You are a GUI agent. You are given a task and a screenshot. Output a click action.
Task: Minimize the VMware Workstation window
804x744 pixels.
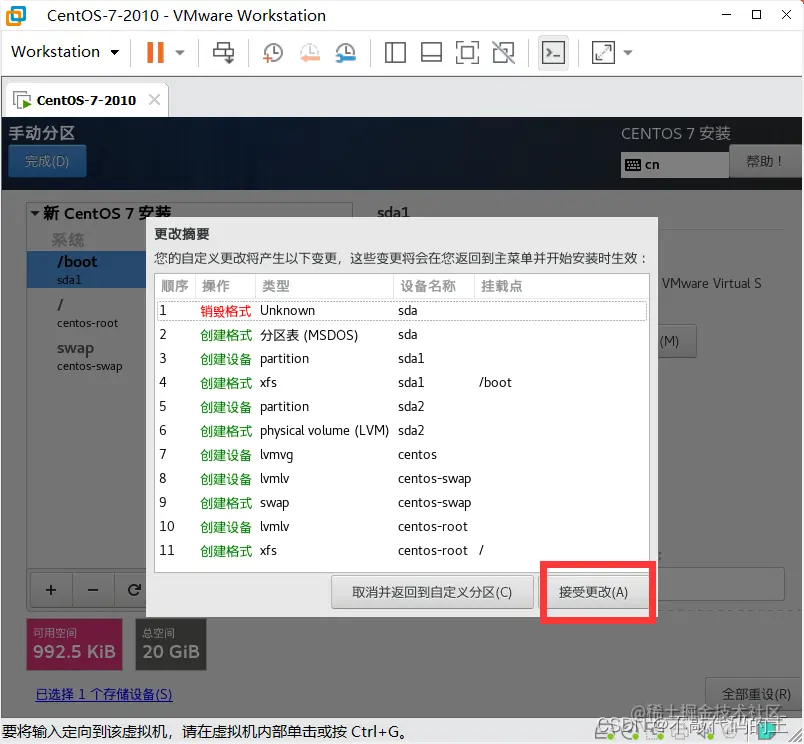click(x=726, y=15)
